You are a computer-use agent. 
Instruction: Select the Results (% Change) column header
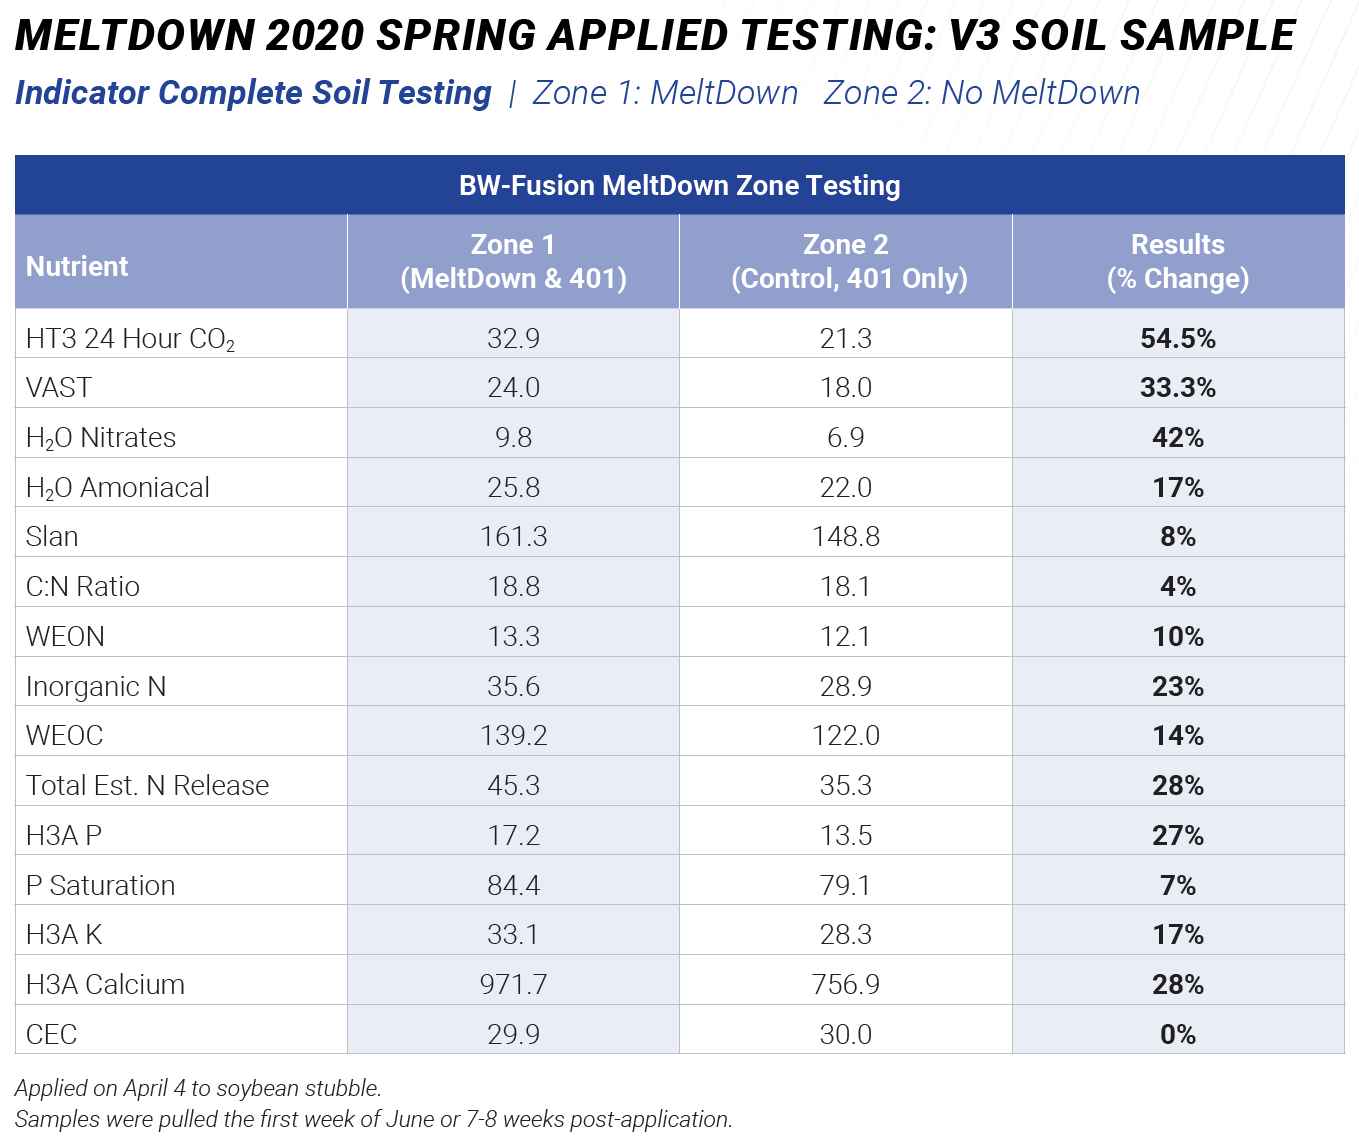(1178, 261)
